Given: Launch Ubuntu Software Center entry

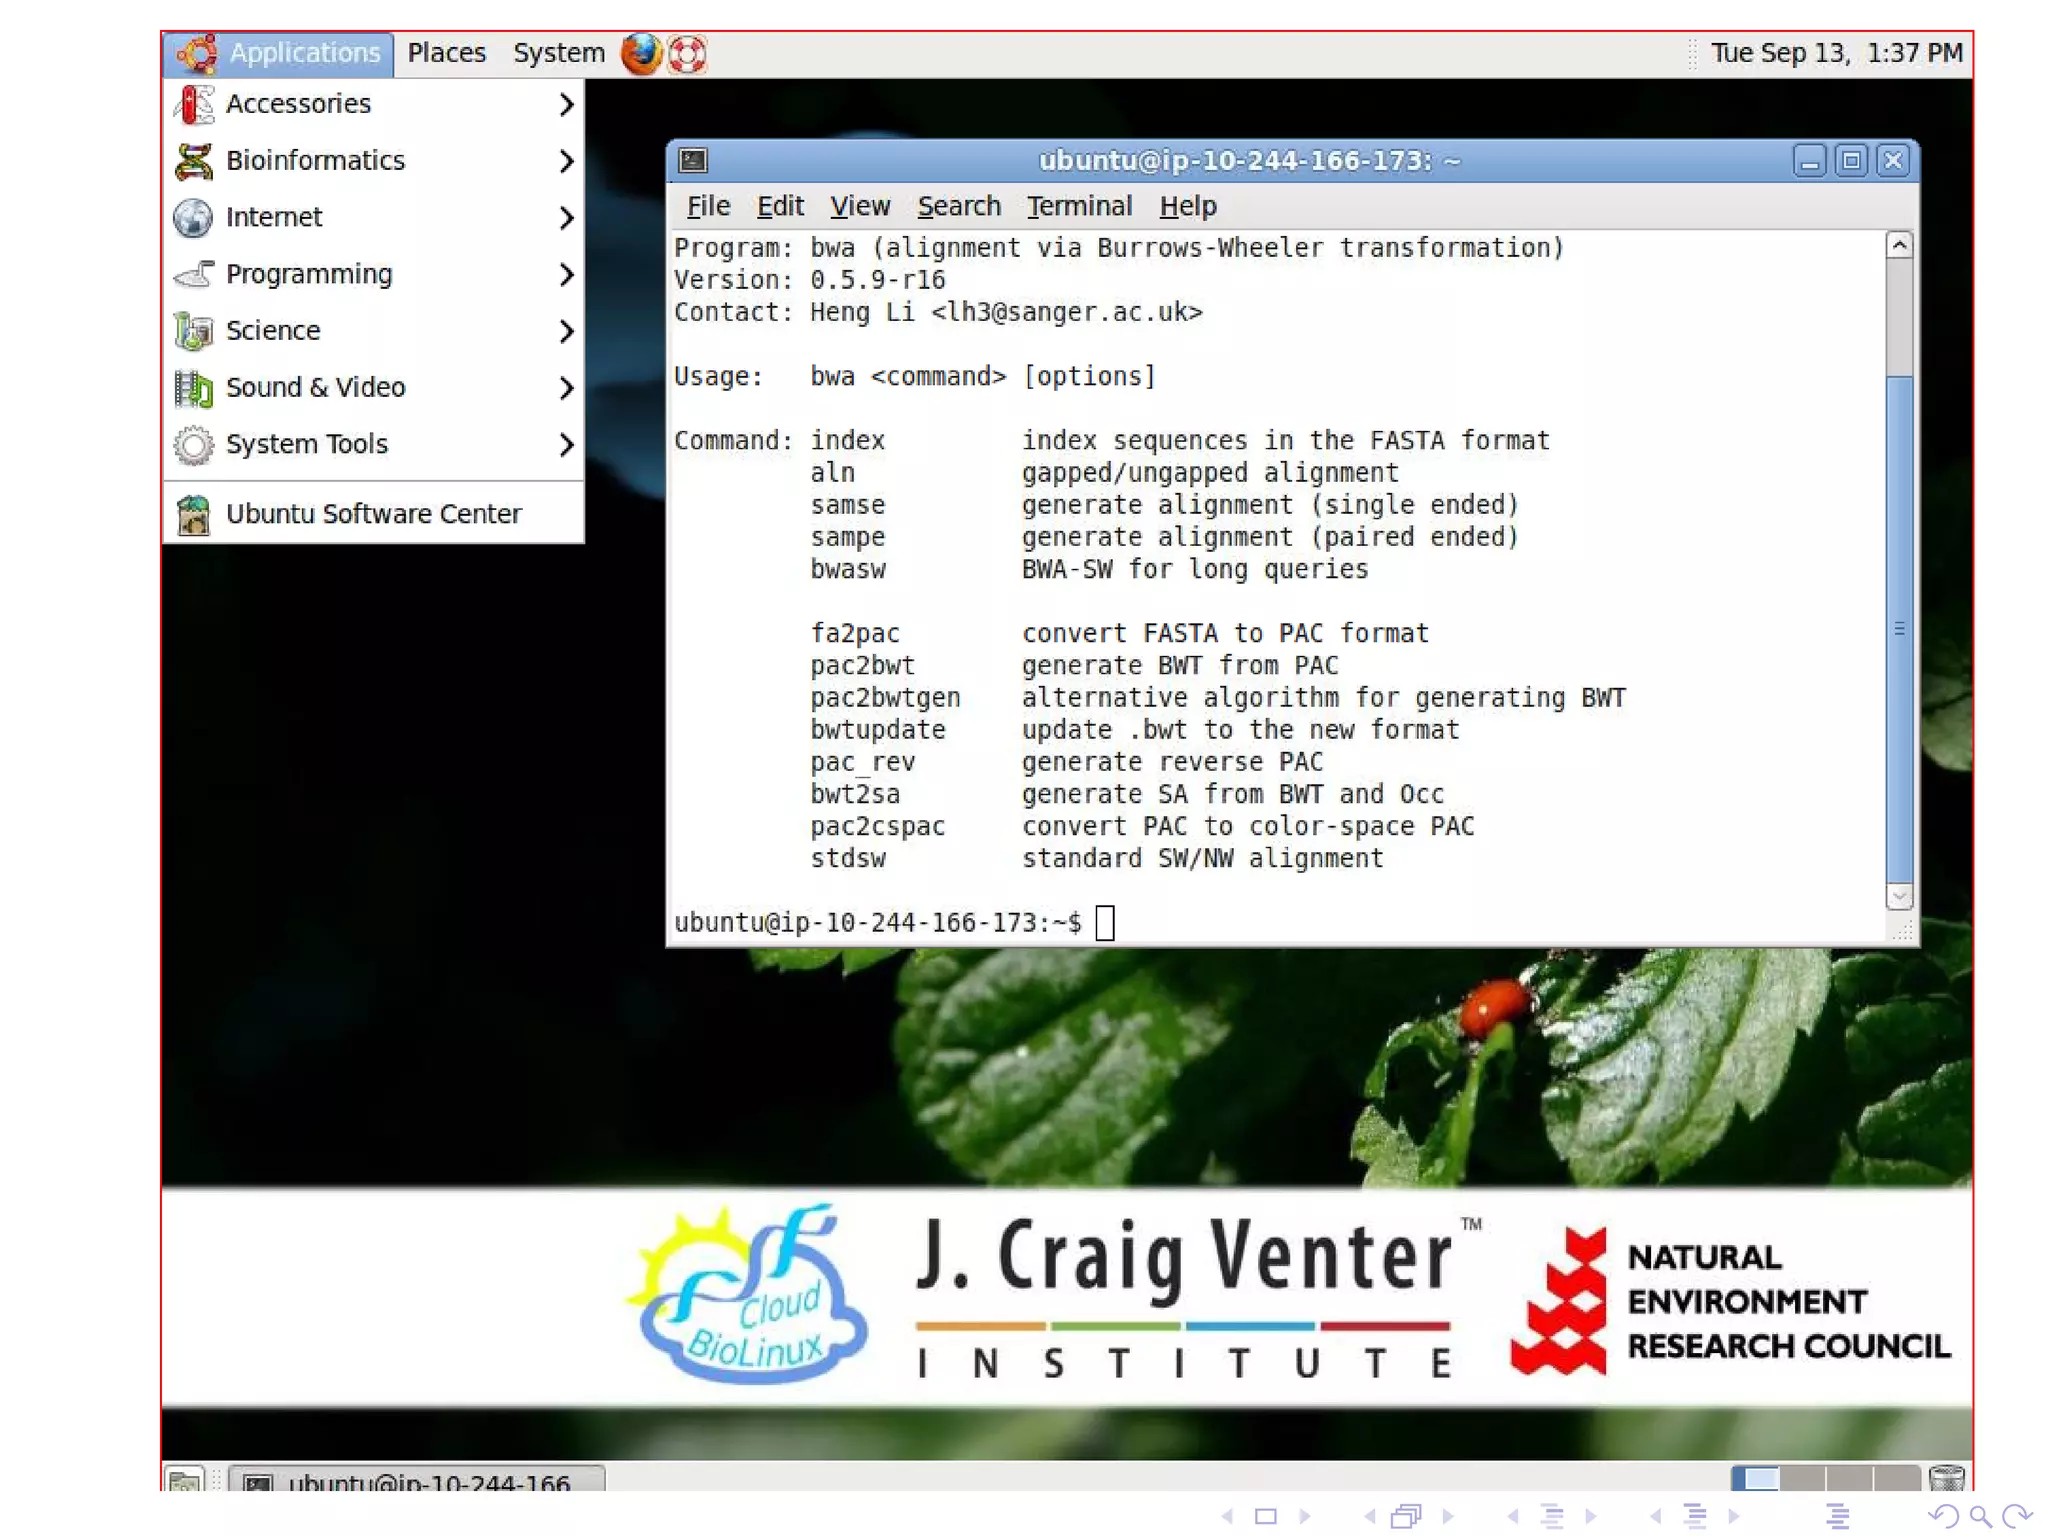Looking at the screenshot, I should (x=374, y=514).
